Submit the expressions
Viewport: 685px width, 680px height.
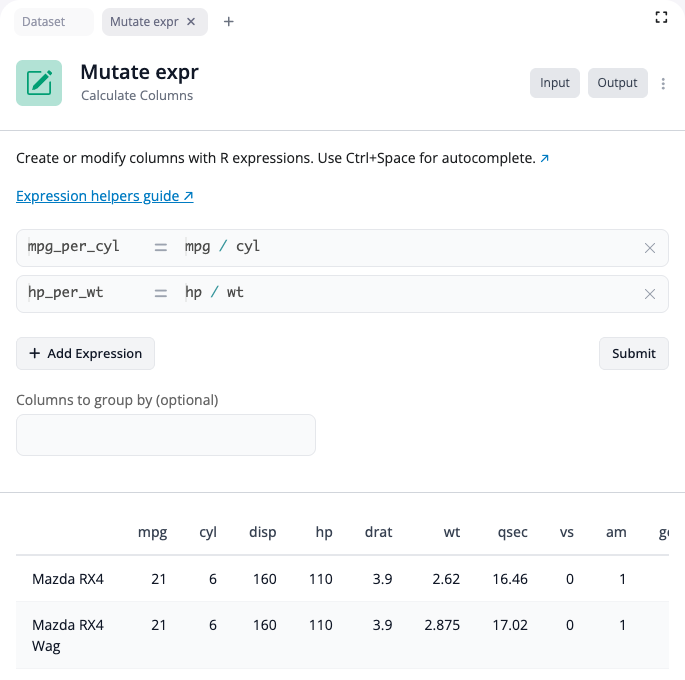[634, 353]
